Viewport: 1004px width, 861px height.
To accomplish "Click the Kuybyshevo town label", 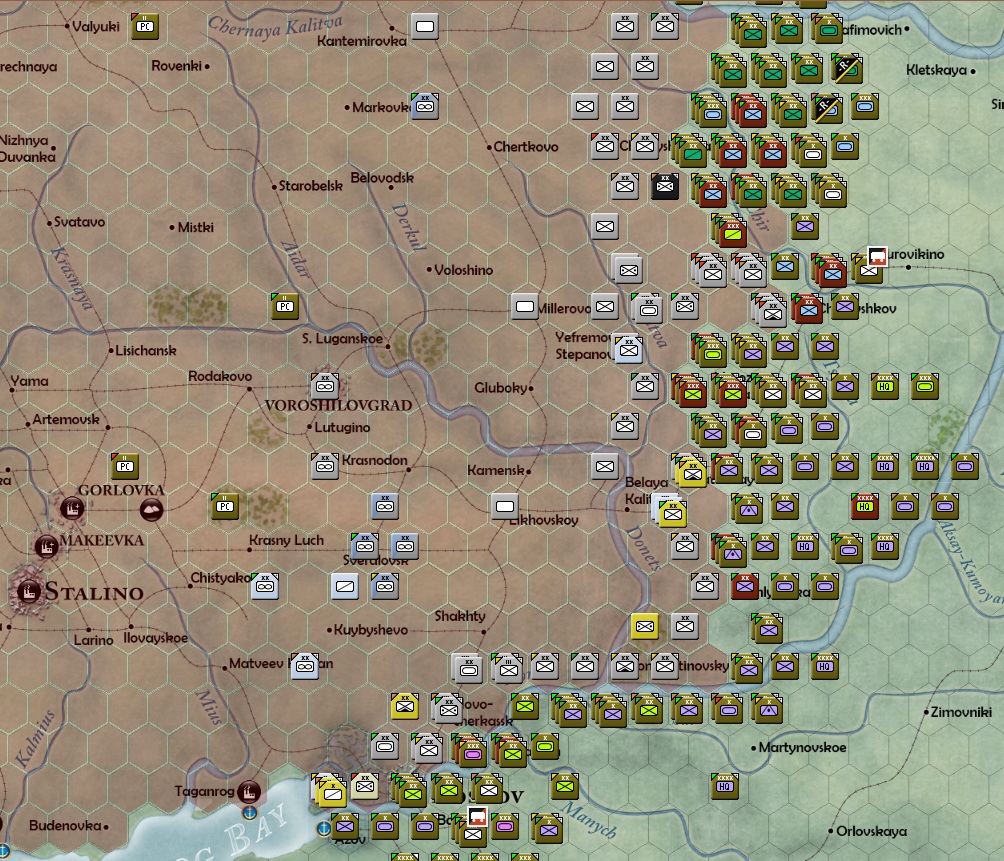I will [x=371, y=630].
